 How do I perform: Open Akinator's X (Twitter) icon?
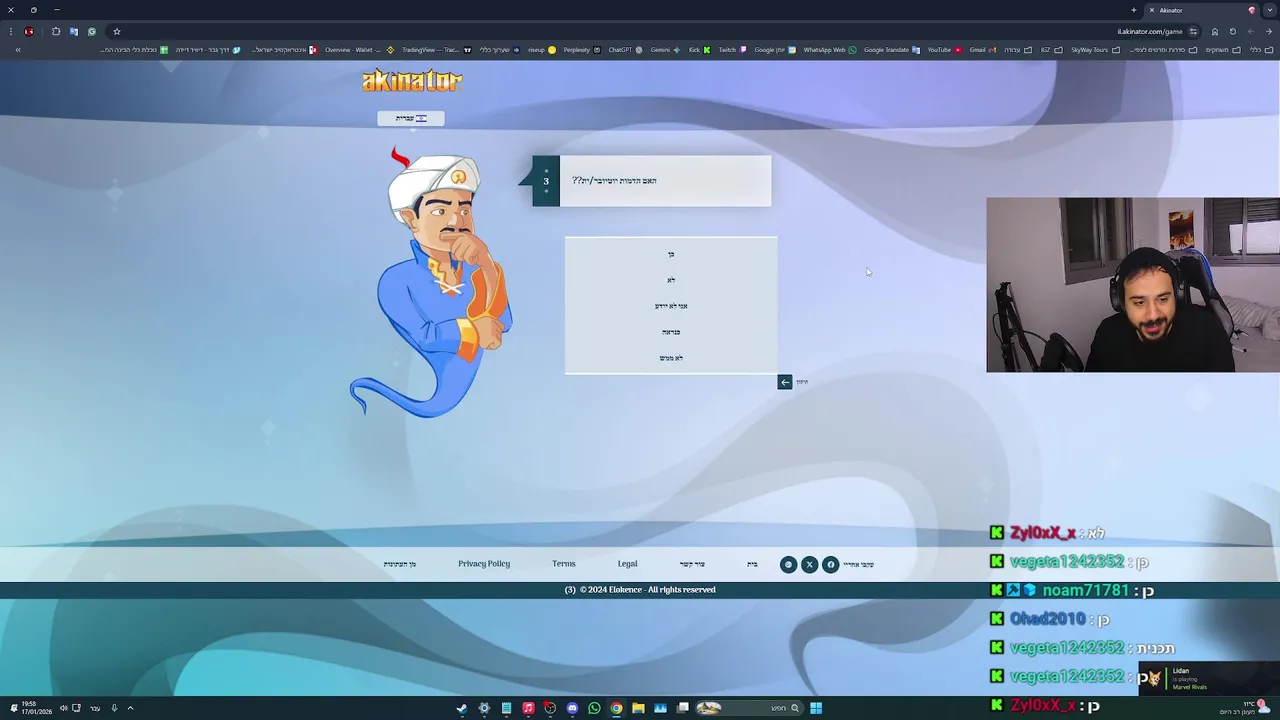[x=809, y=565]
